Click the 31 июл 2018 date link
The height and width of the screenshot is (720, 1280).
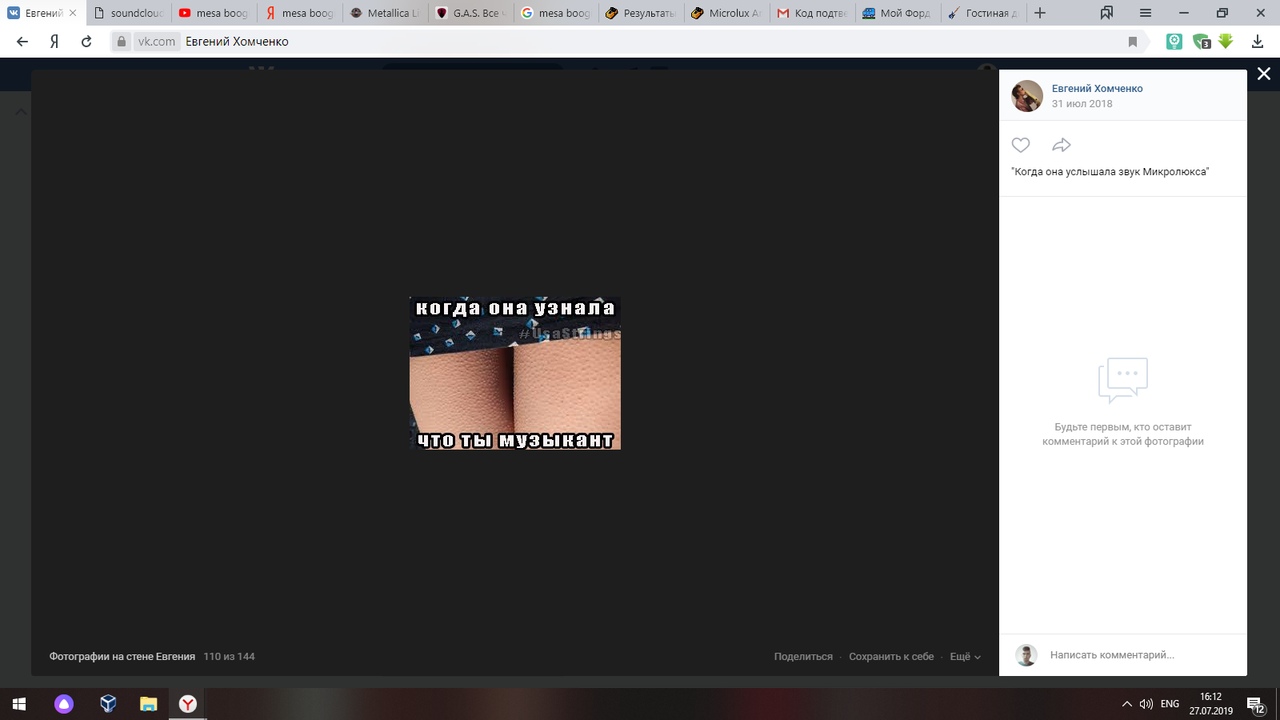[1082, 104]
